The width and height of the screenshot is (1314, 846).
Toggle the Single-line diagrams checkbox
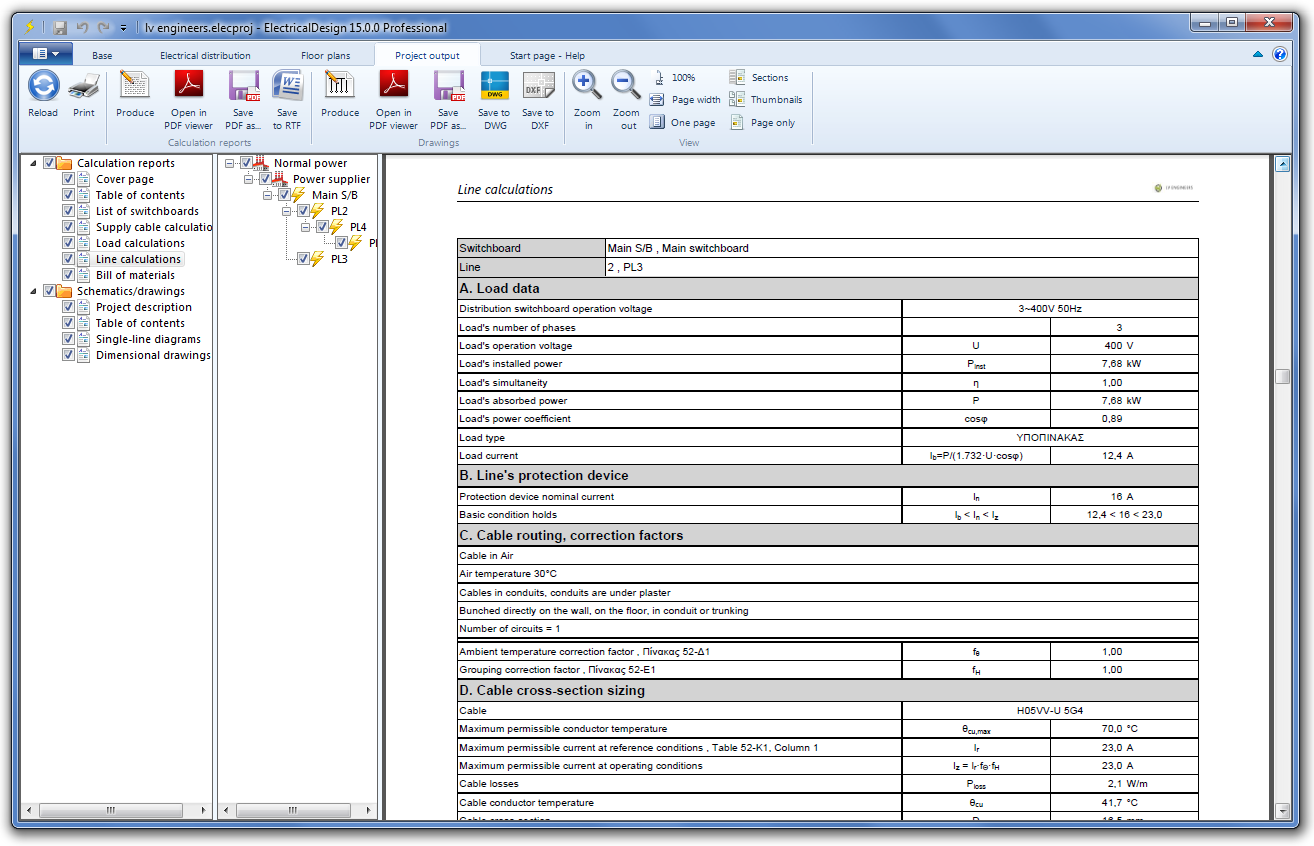click(68, 339)
